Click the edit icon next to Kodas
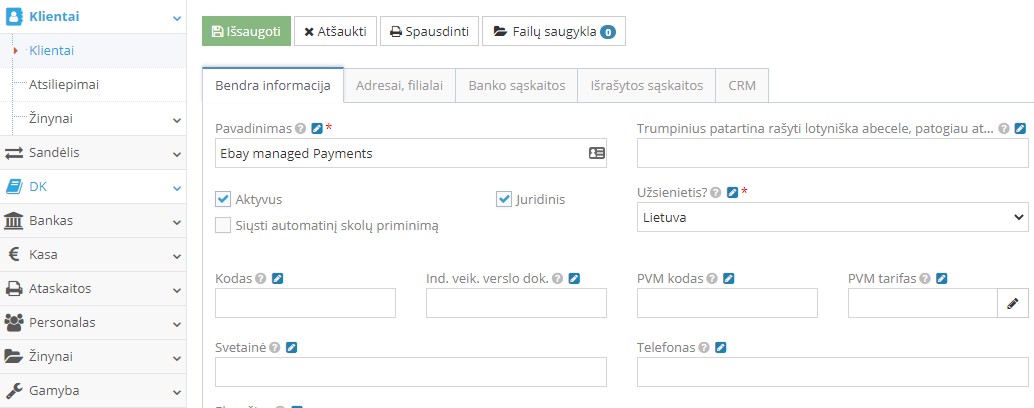1034x408 pixels. click(x=278, y=278)
